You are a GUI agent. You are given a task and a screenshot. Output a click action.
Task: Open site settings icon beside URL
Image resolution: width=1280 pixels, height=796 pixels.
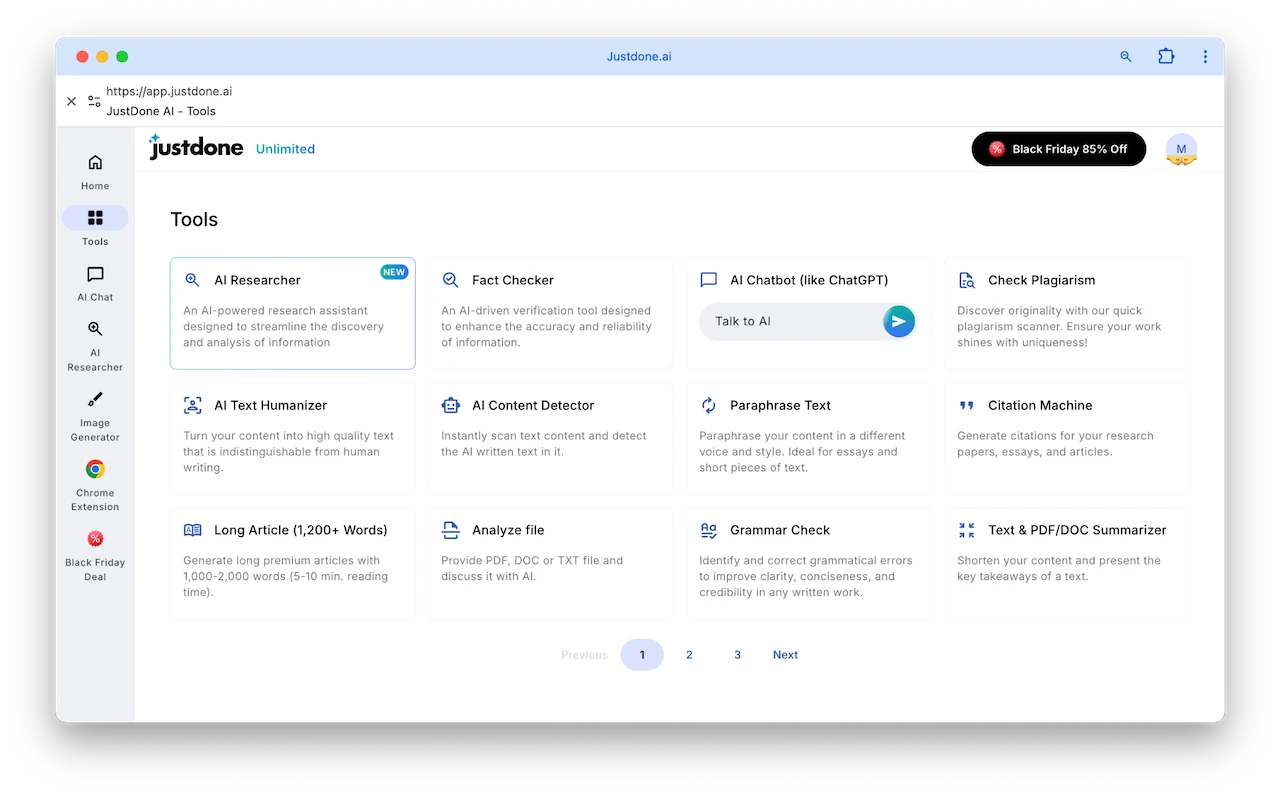[x=94, y=101]
